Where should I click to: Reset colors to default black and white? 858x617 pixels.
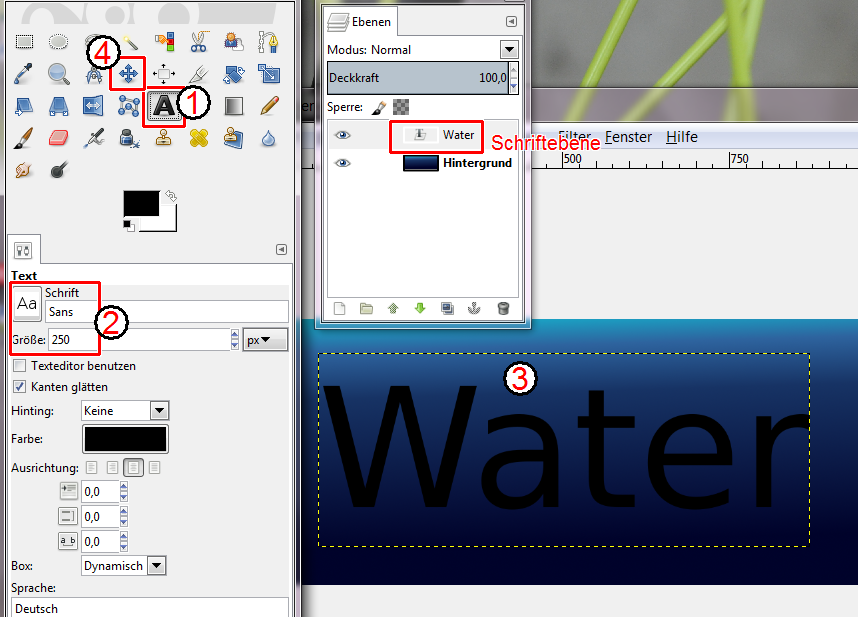point(129,225)
